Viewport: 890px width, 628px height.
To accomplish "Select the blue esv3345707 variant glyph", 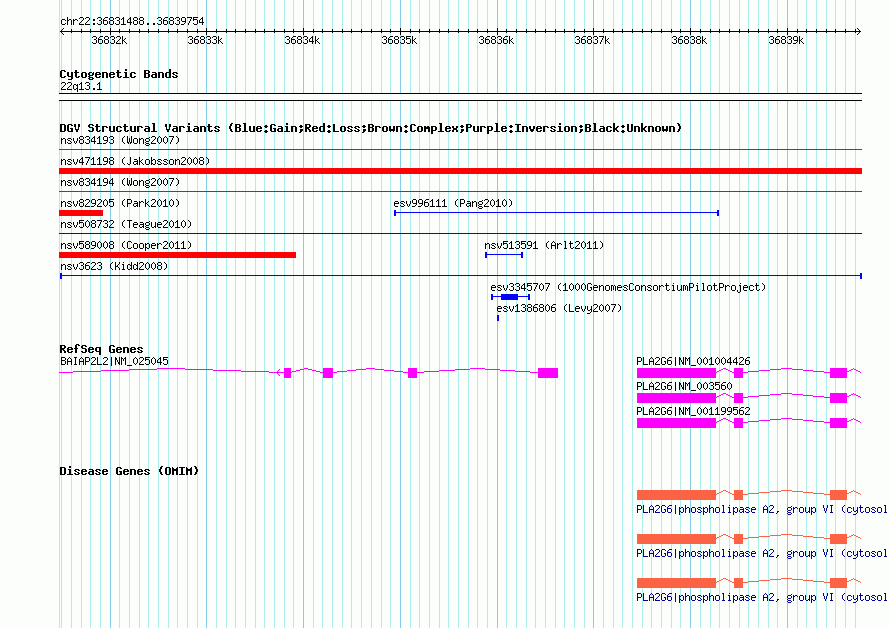I will (510, 297).
